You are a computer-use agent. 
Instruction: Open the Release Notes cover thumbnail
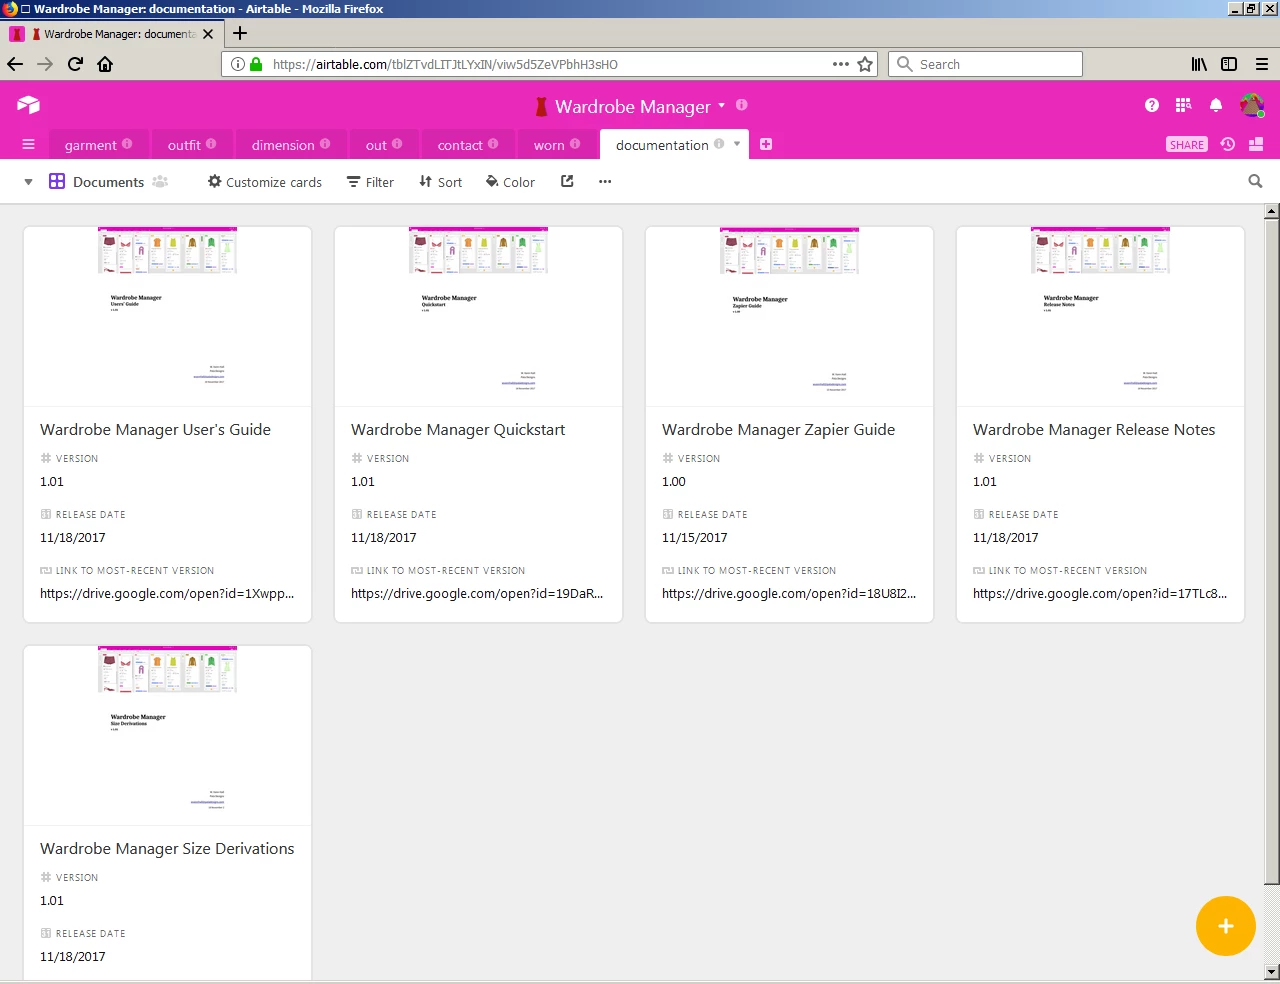(x=1100, y=316)
